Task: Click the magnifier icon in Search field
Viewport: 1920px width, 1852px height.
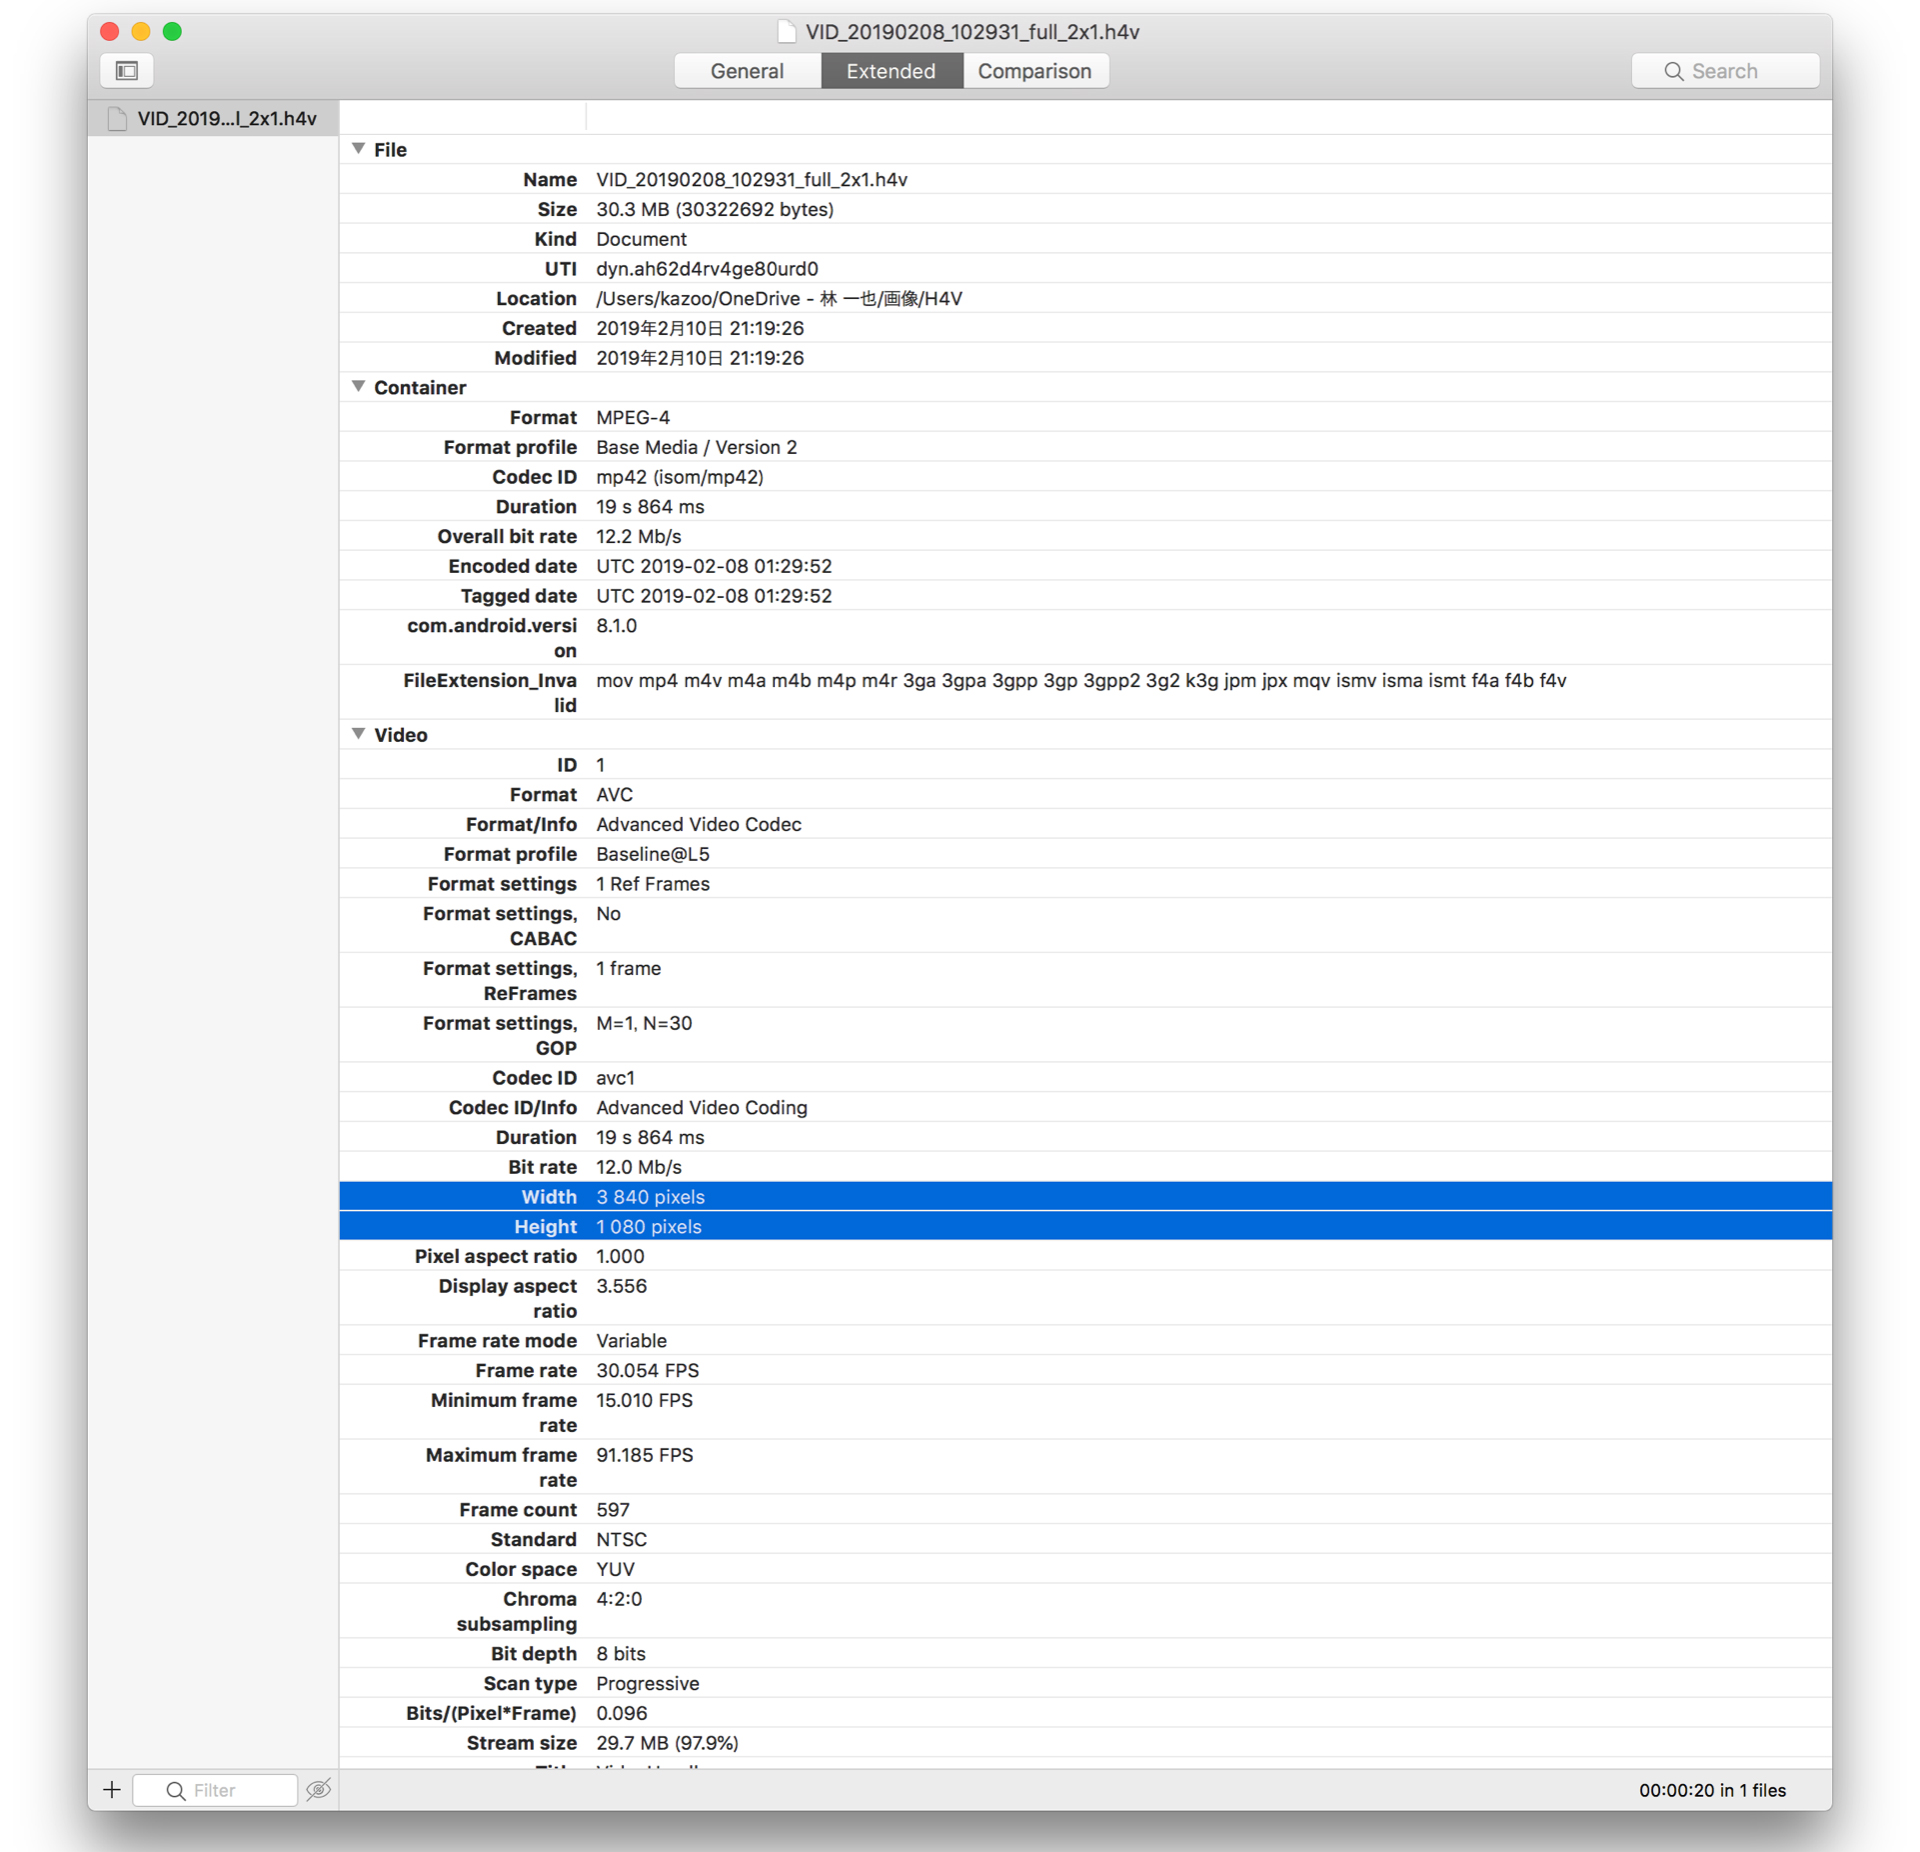Action: coord(1673,71)
